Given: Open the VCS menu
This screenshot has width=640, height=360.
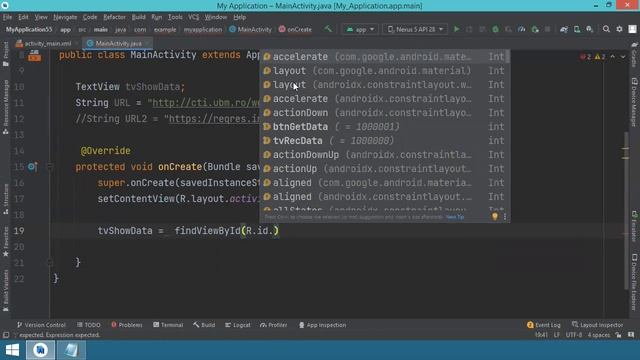Looking at the screenshot, I should pos(193,17).
